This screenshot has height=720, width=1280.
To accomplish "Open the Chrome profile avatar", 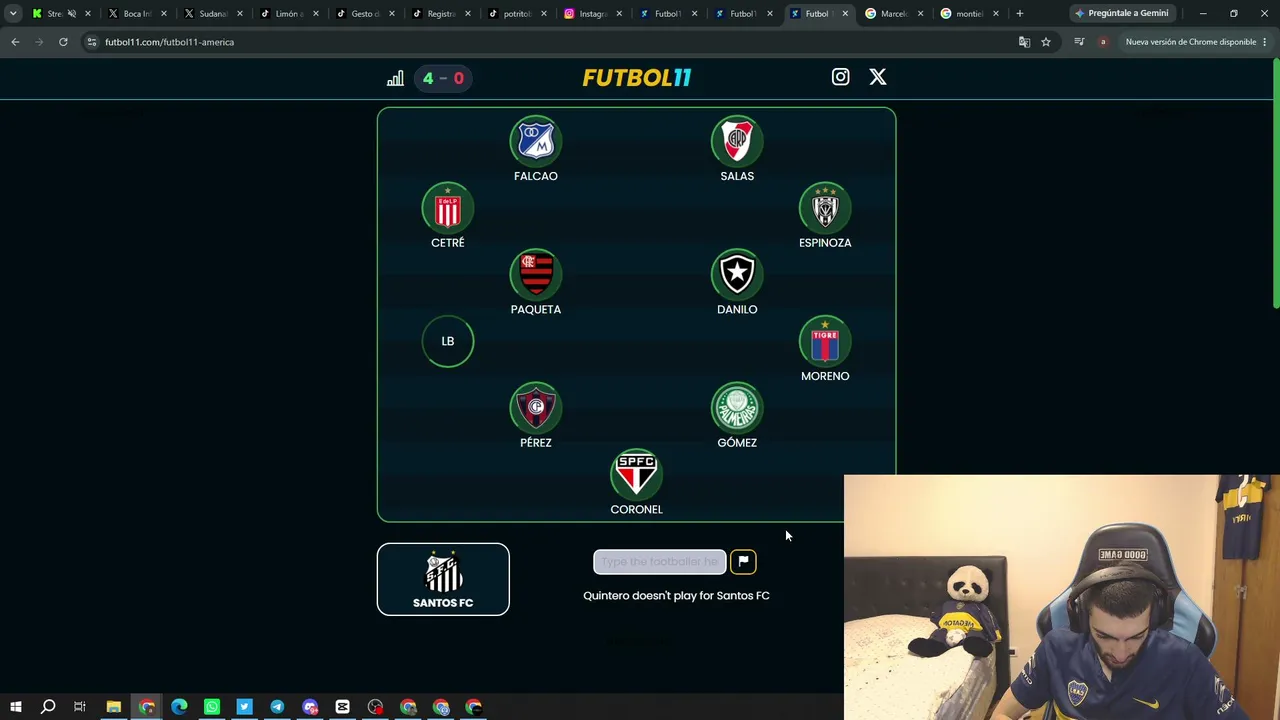I will [1103, 42].
